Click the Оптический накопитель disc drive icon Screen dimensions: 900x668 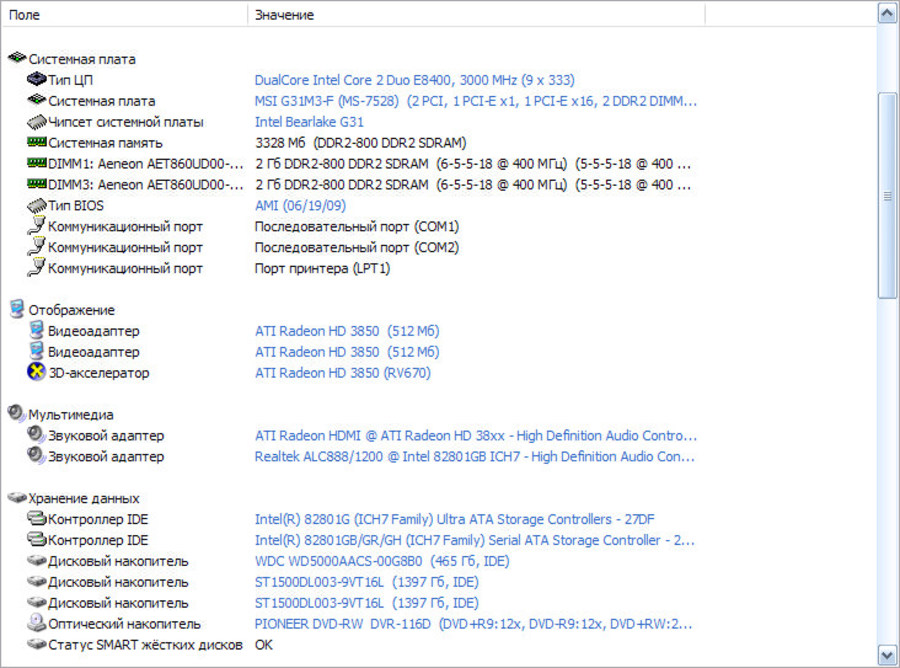pyautogui.click(x=37, y=623)
